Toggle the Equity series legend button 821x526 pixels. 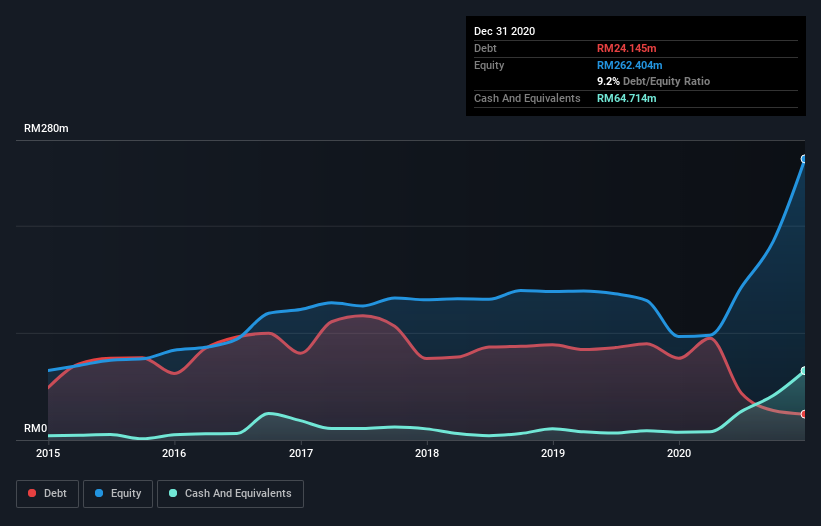118,494
